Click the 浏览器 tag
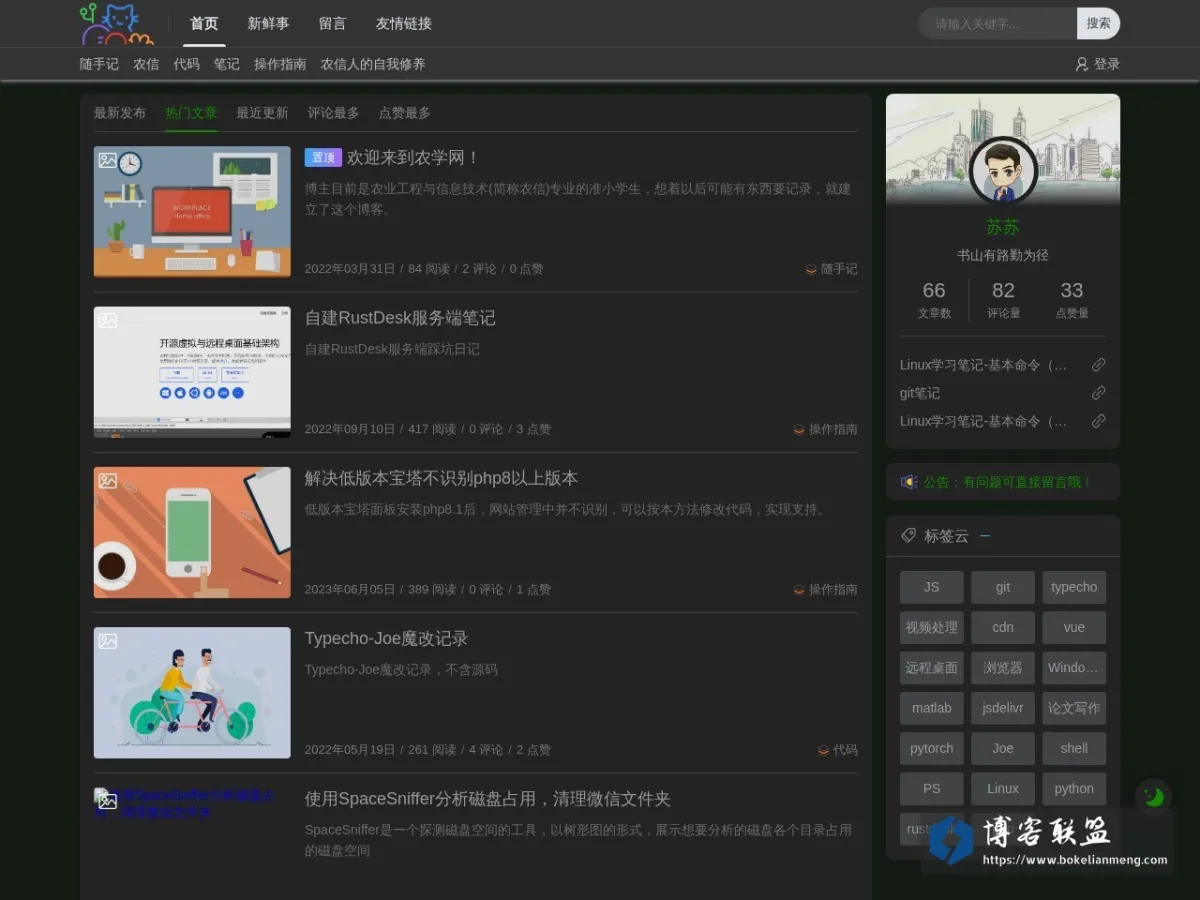The image size is (1200, 900). (x=1003, y=668)
